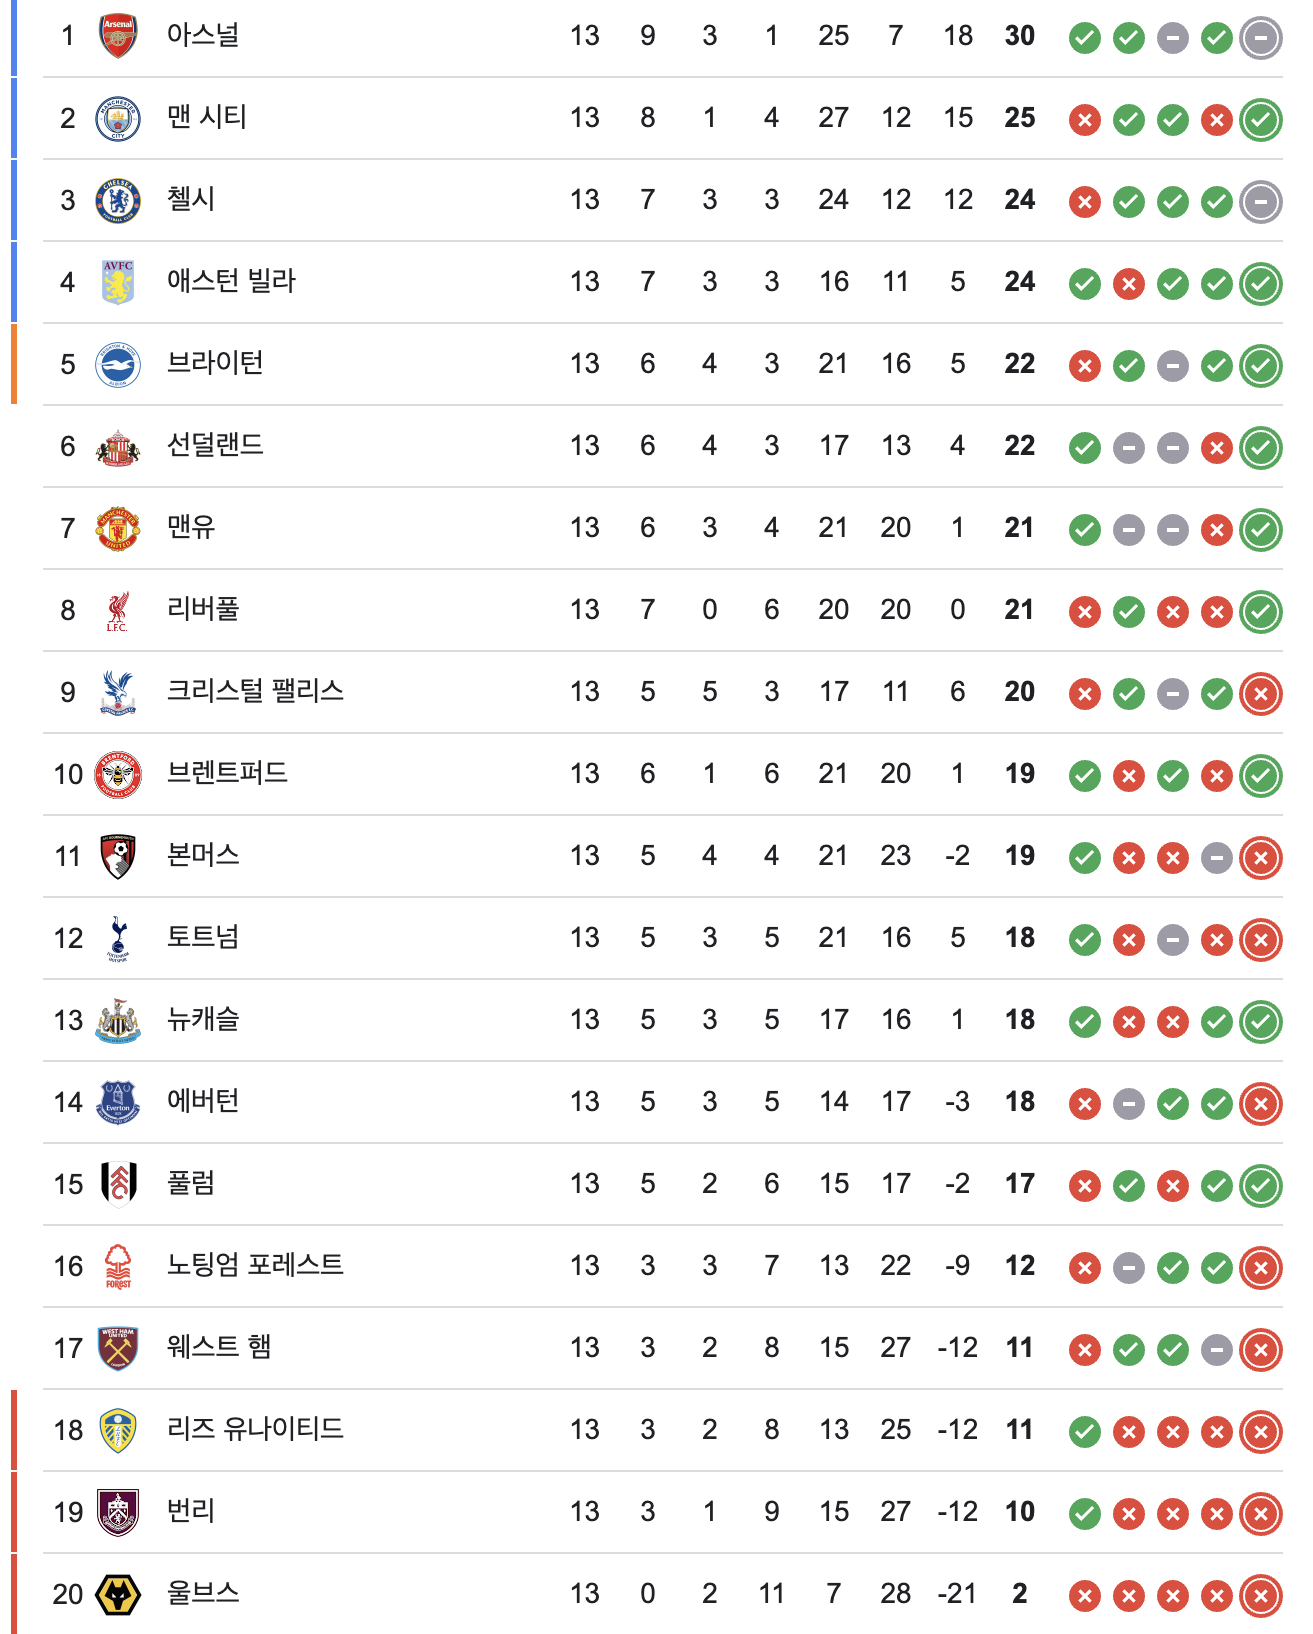Image resolution: width=1313 pixels, height=1634 pixels.
Task: Click the West Ham crossed-hammers crest
Action: tap(118, 1348)
